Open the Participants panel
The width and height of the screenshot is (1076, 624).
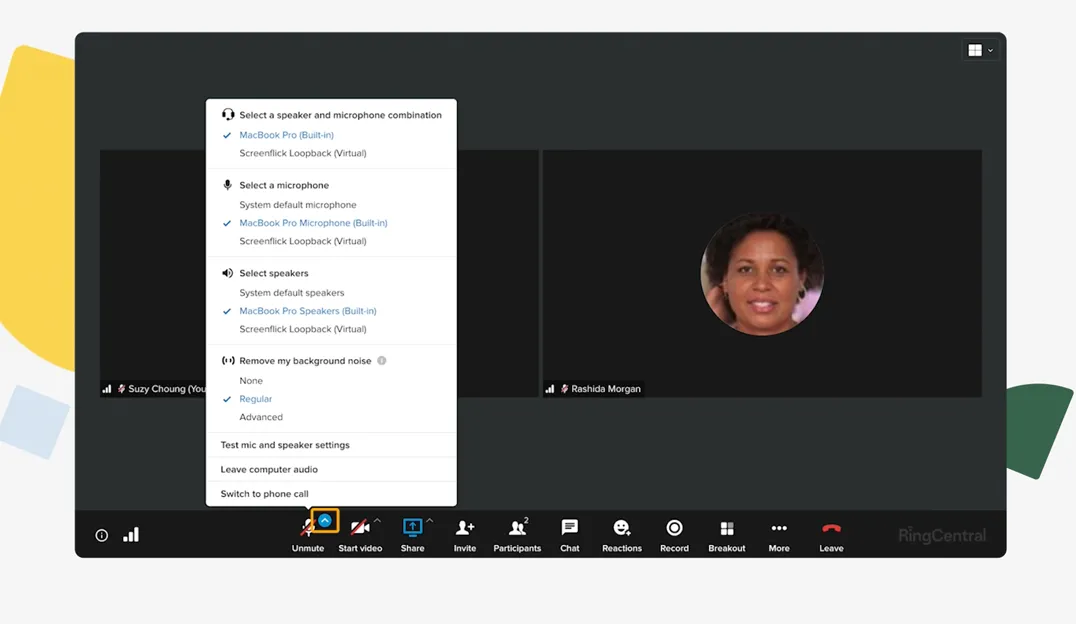[x=517, y=528]
